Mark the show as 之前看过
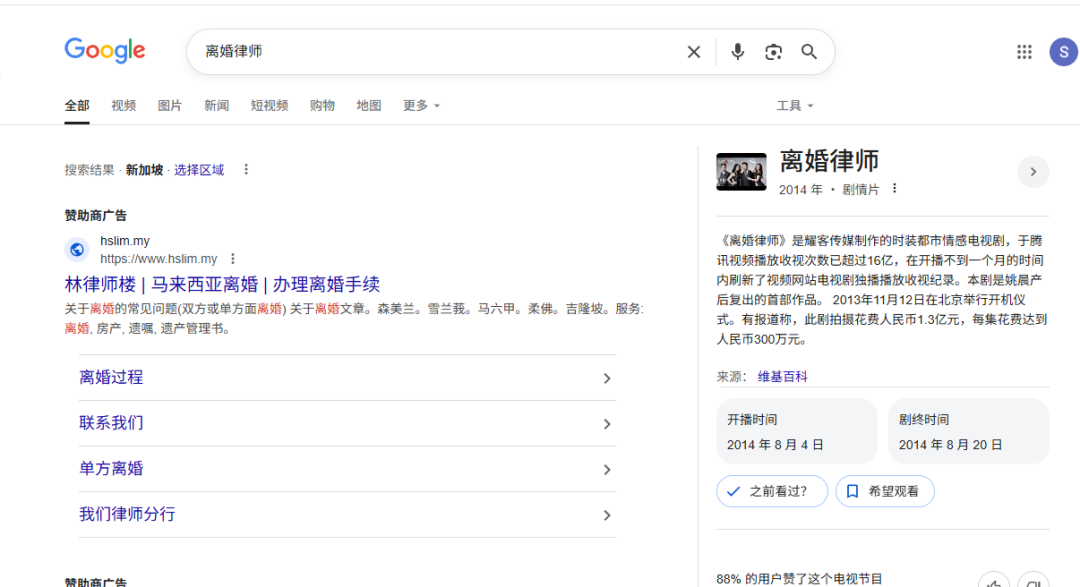Screen dimensions: 1080x587 click(771, 491)
